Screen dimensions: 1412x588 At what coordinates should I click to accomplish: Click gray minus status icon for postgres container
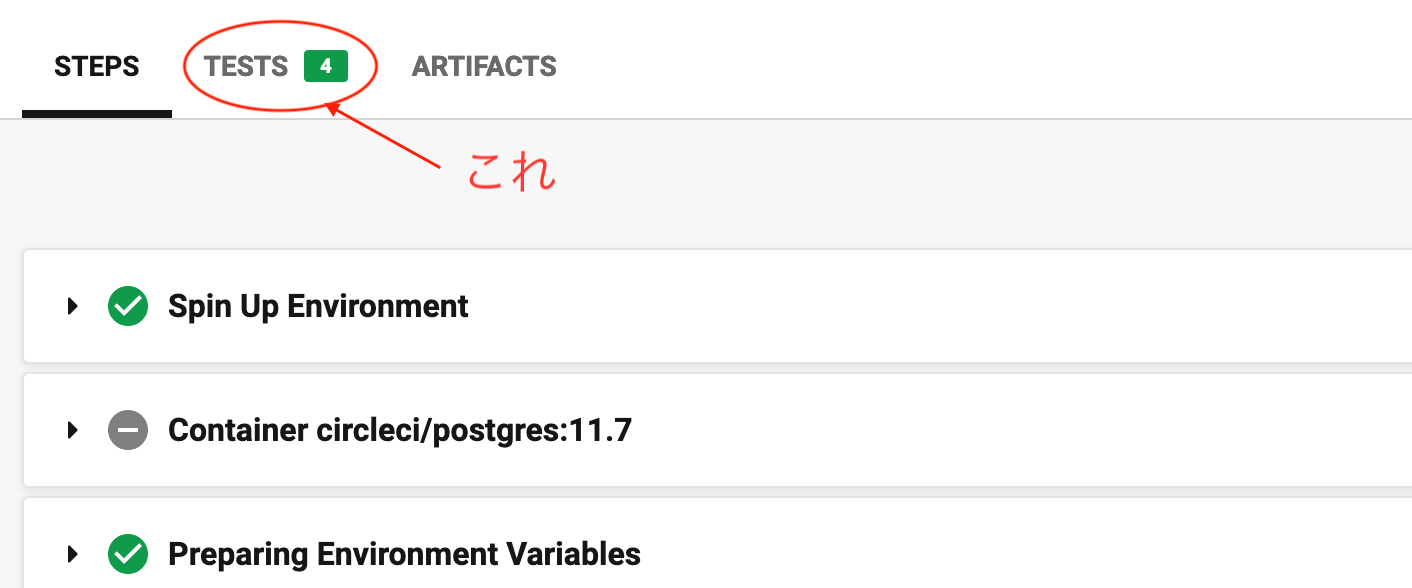128,430
